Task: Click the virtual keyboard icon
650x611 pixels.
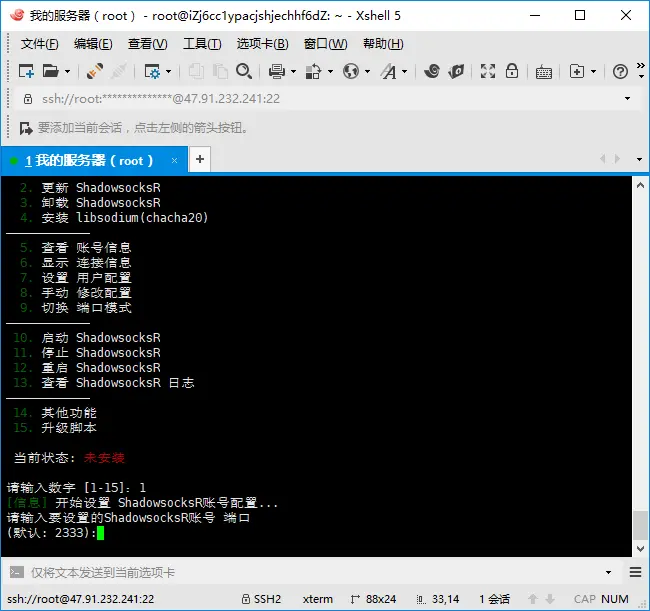Action: pos(543,72)
